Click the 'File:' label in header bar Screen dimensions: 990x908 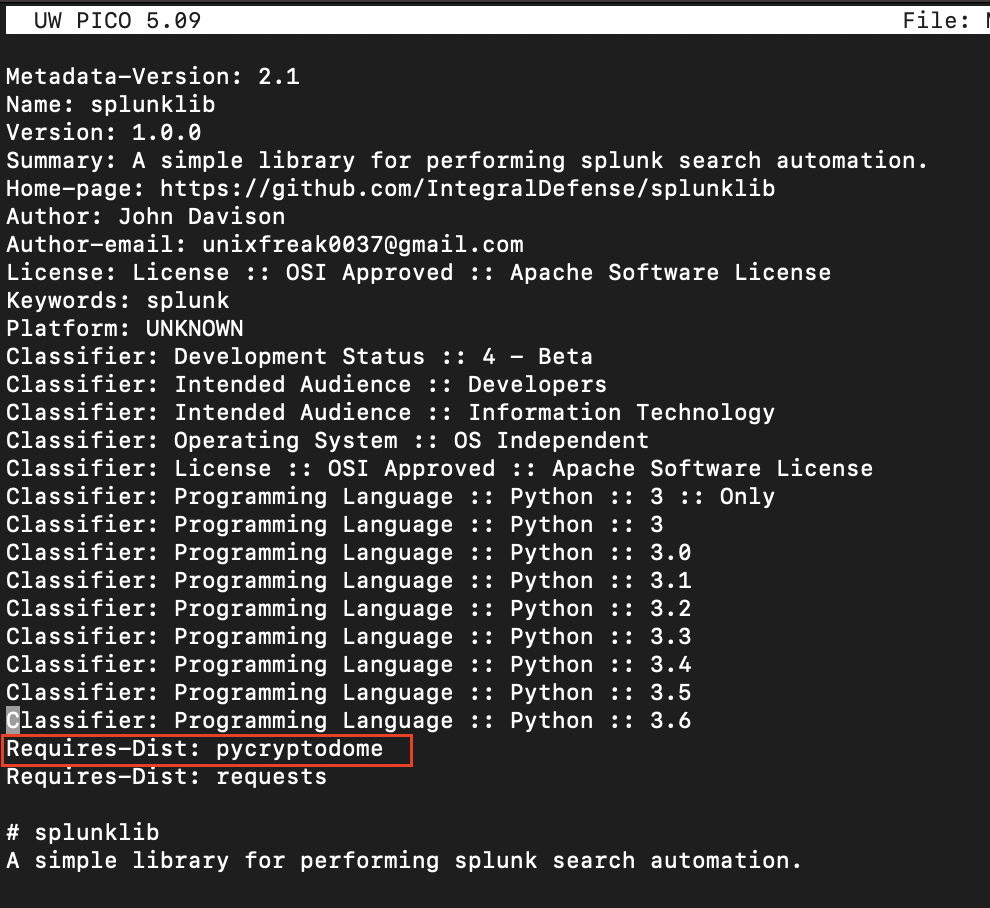(936, 21)
